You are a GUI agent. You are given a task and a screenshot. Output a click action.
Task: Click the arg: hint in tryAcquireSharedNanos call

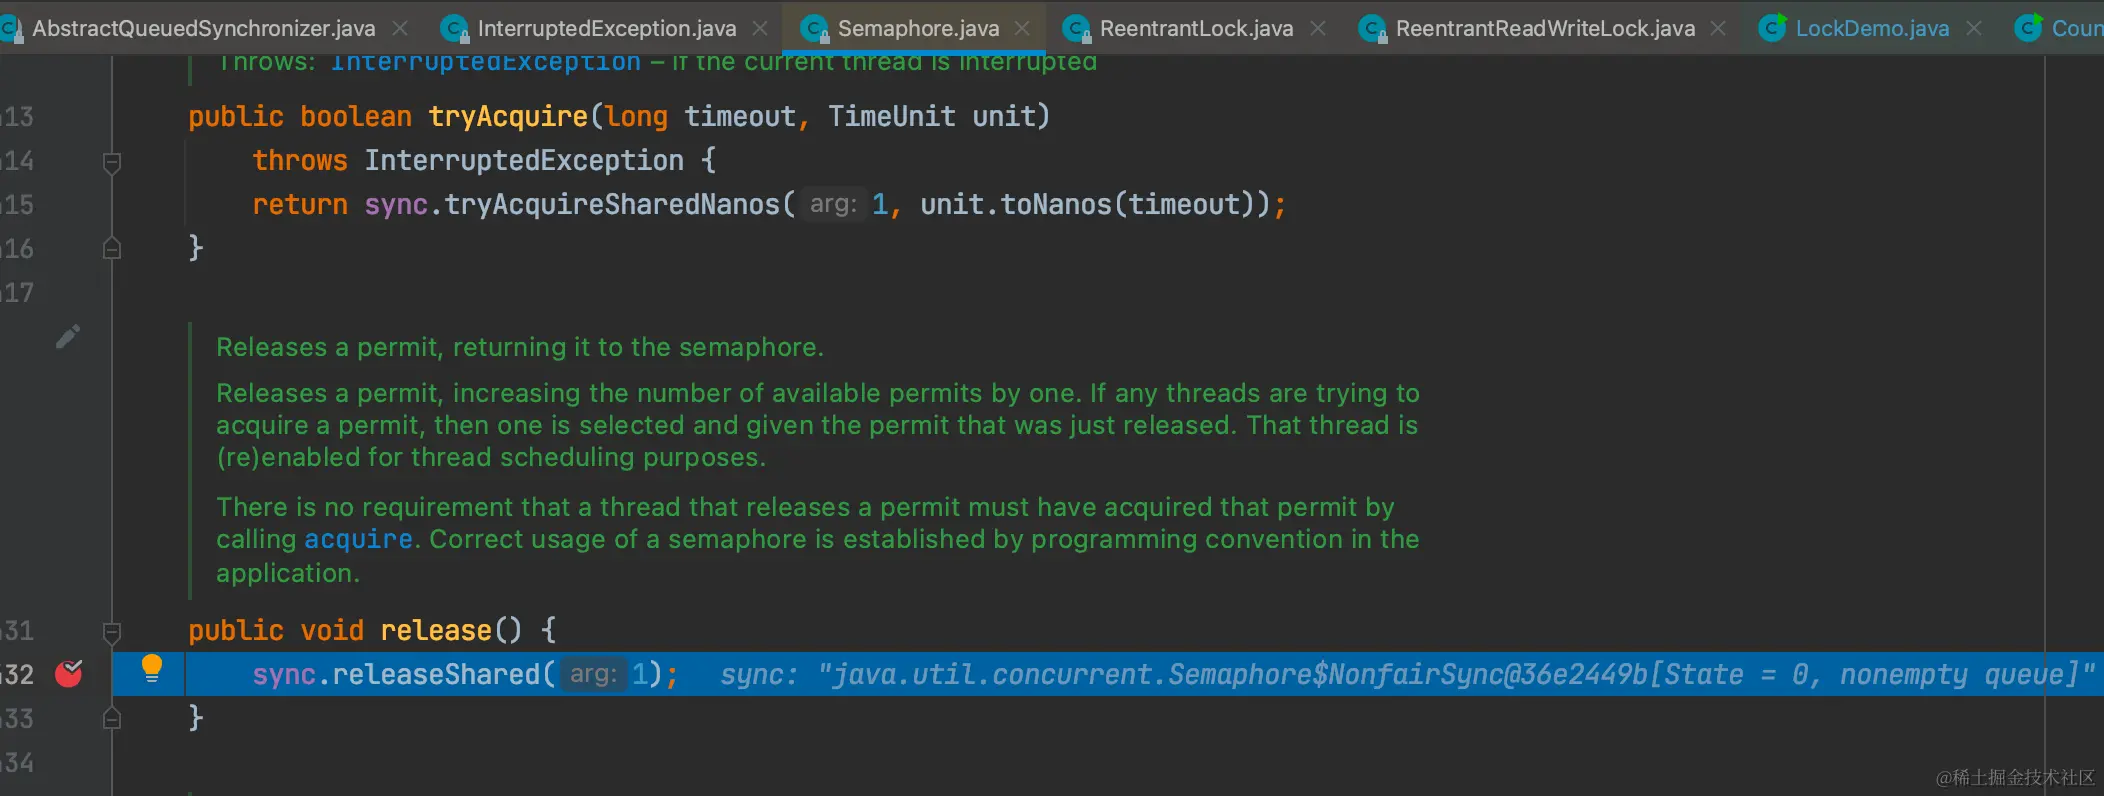[x=833, y=204]
